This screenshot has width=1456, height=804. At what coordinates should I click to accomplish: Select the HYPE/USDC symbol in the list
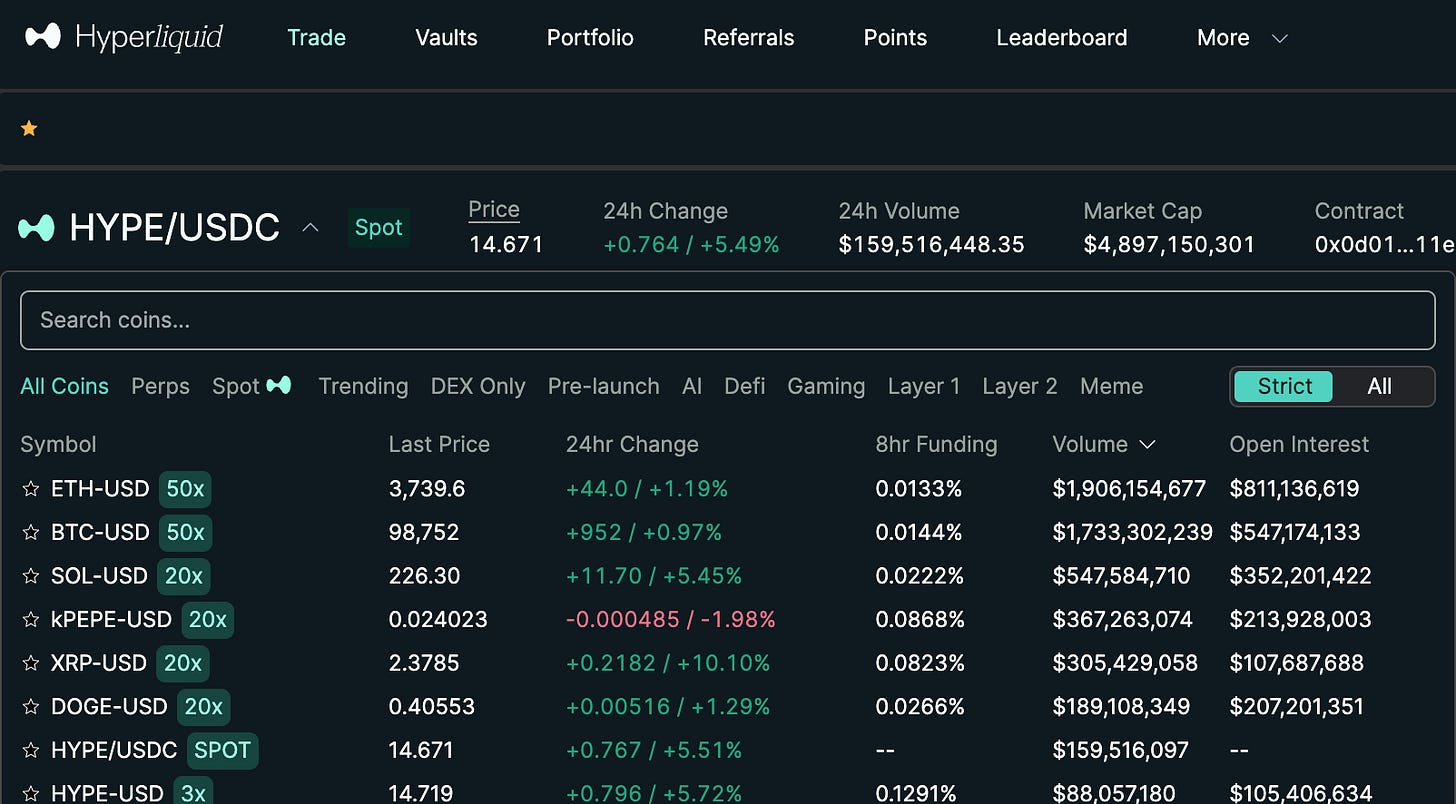click(114, 750)
